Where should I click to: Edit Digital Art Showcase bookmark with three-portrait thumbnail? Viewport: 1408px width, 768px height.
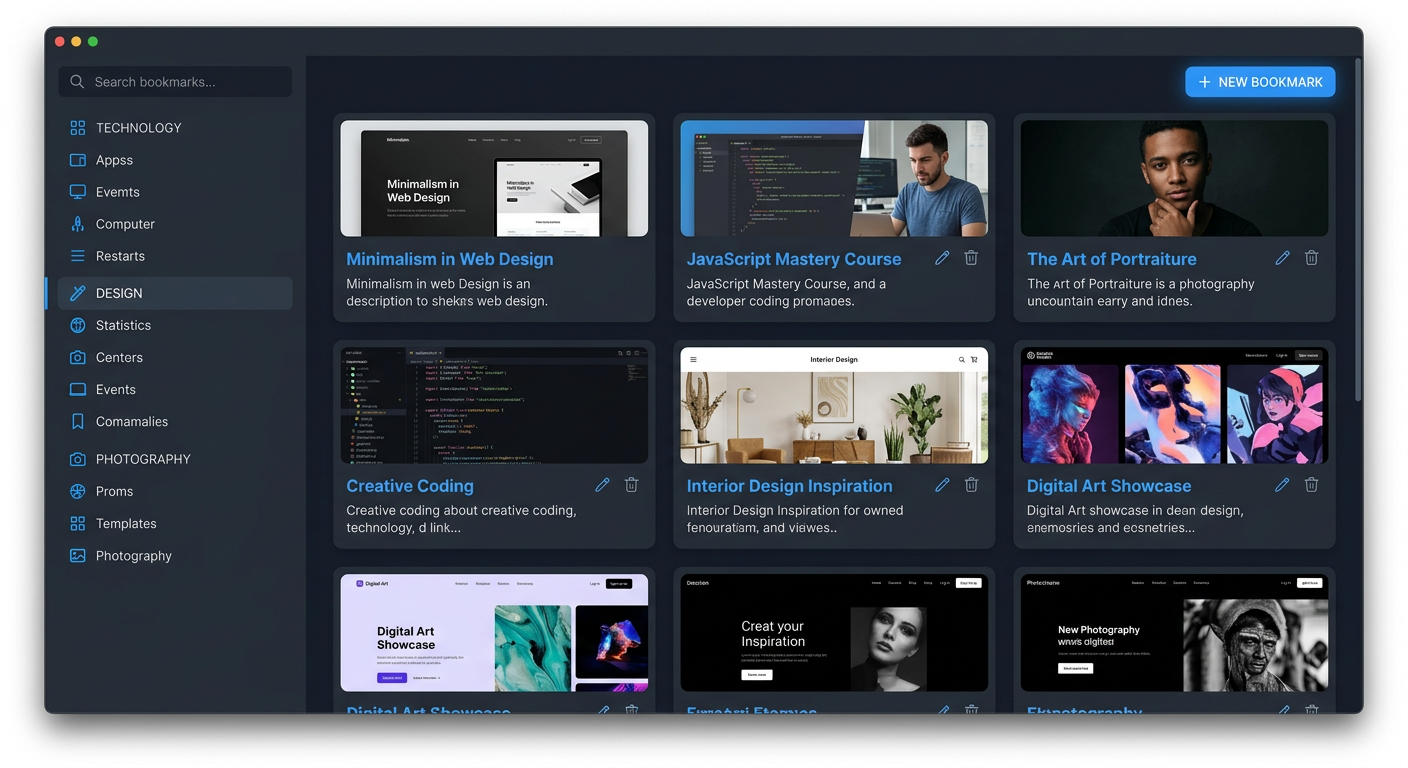(1282, 485)
